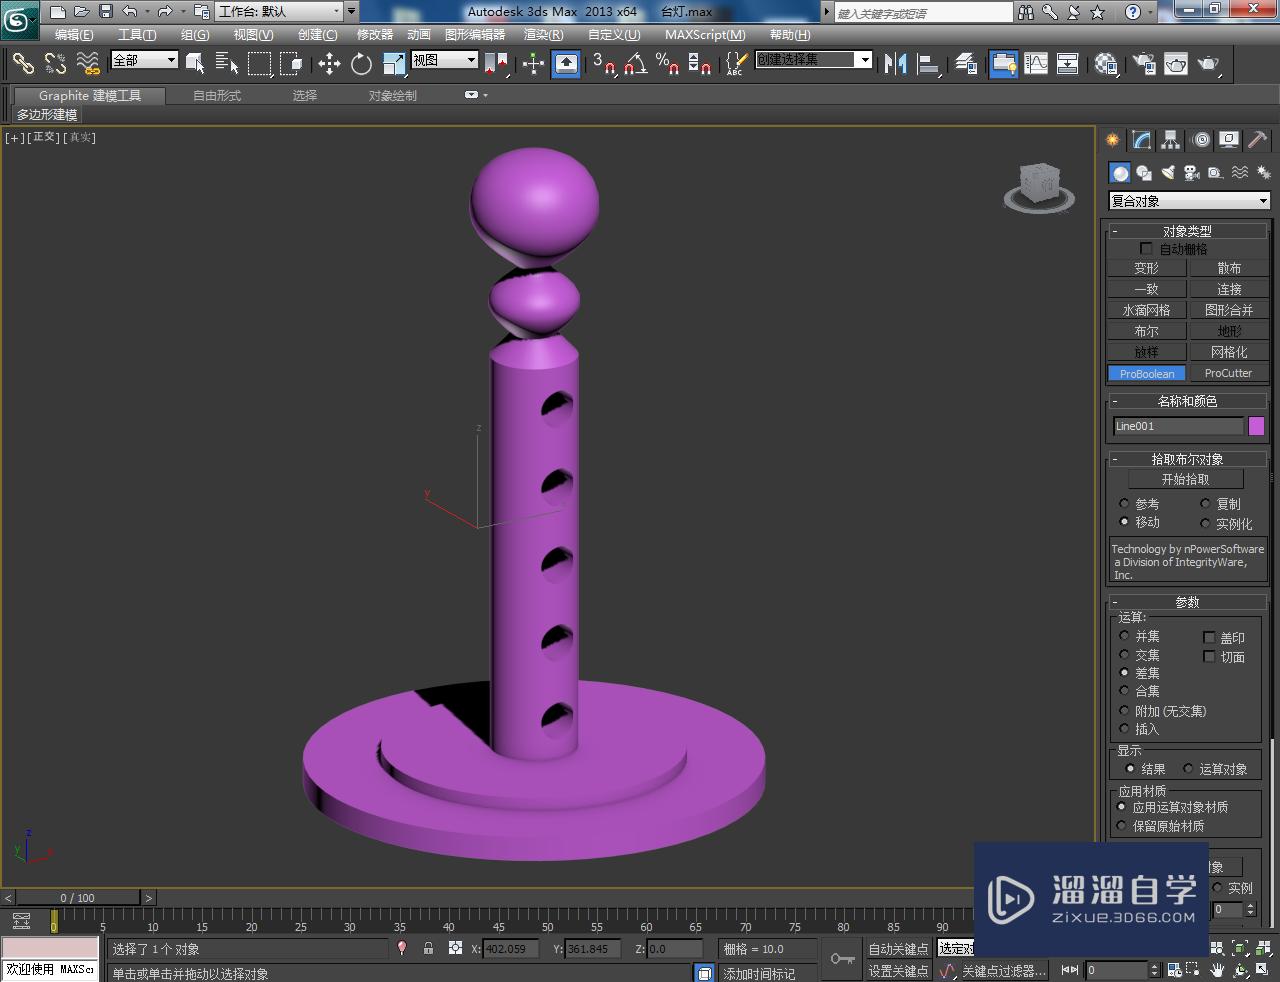The width and height of the screenshot is (1280, 982).
Task: Select the Lights category icon
Action: pos(1168,173)
